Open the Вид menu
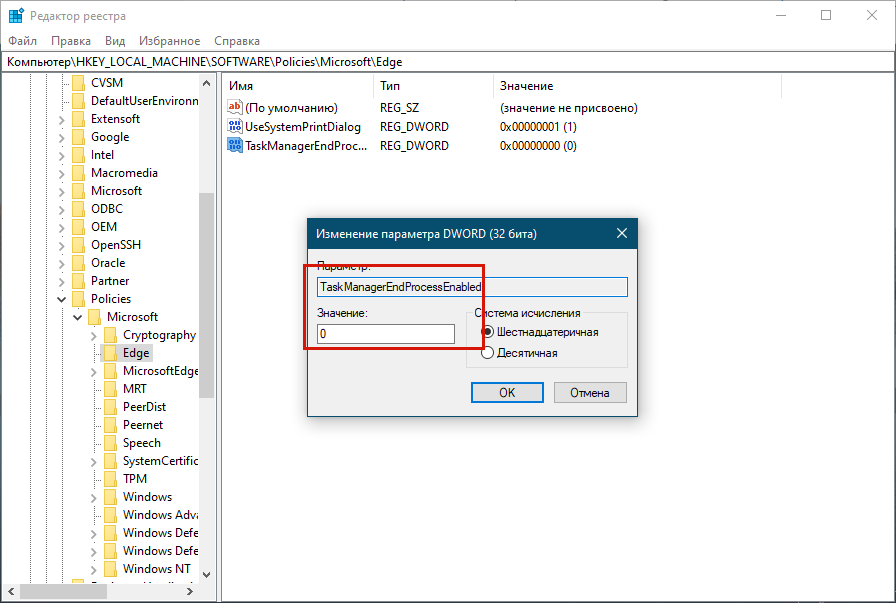Viewport: 896px width, 603px height. 115,41
